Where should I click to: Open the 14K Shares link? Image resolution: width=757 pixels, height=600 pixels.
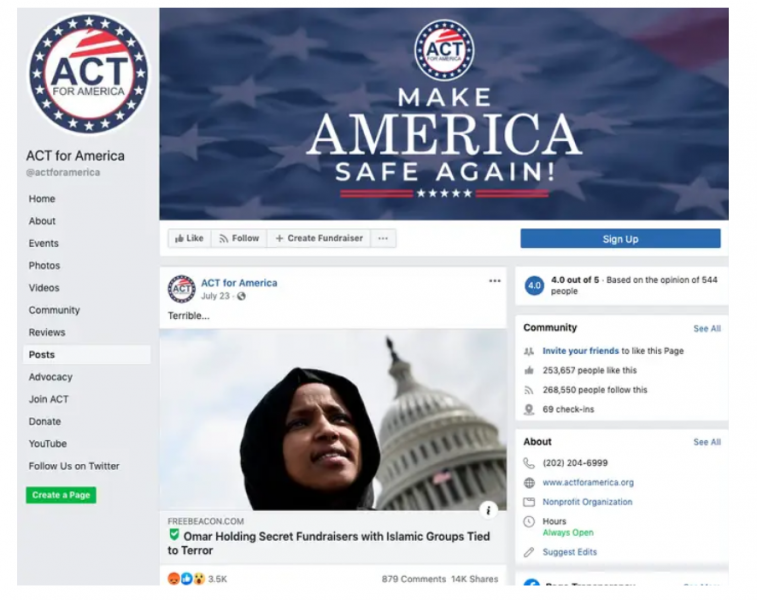point(475,579)
